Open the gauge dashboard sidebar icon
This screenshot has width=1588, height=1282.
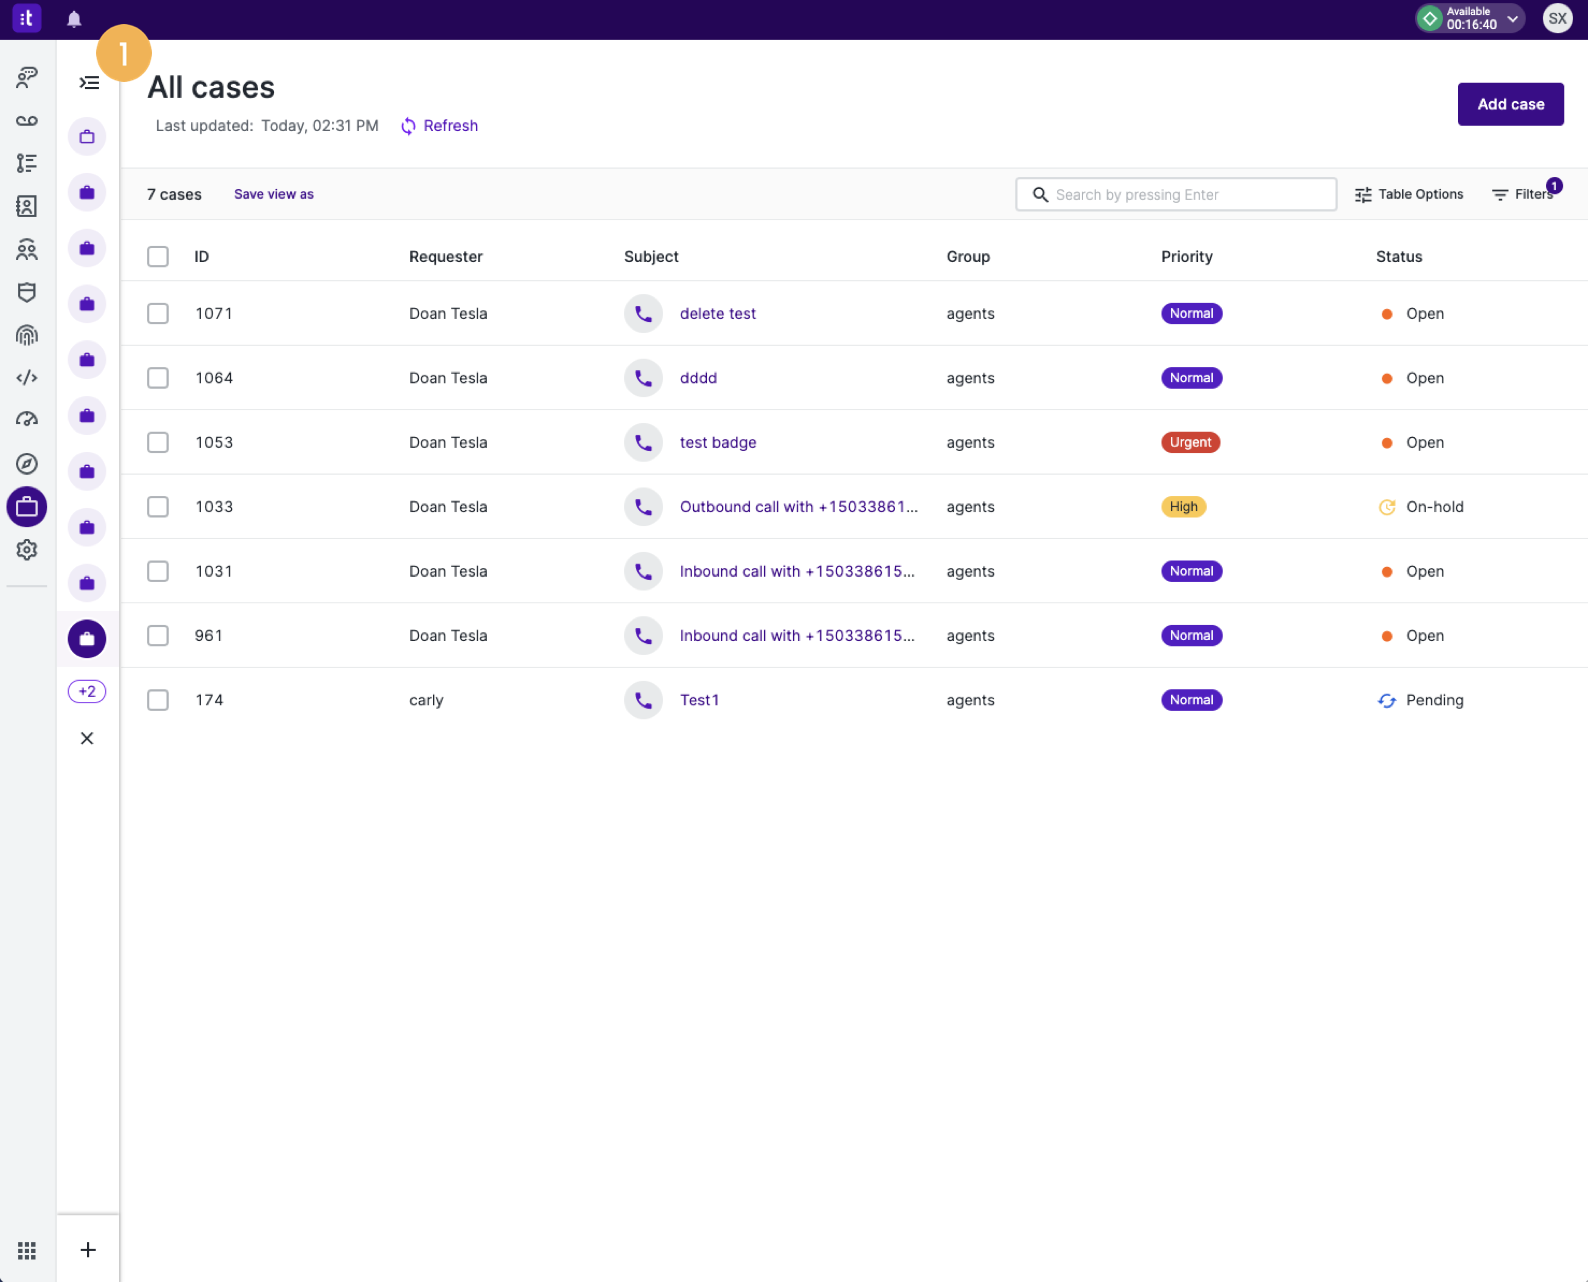coord(27,420)
